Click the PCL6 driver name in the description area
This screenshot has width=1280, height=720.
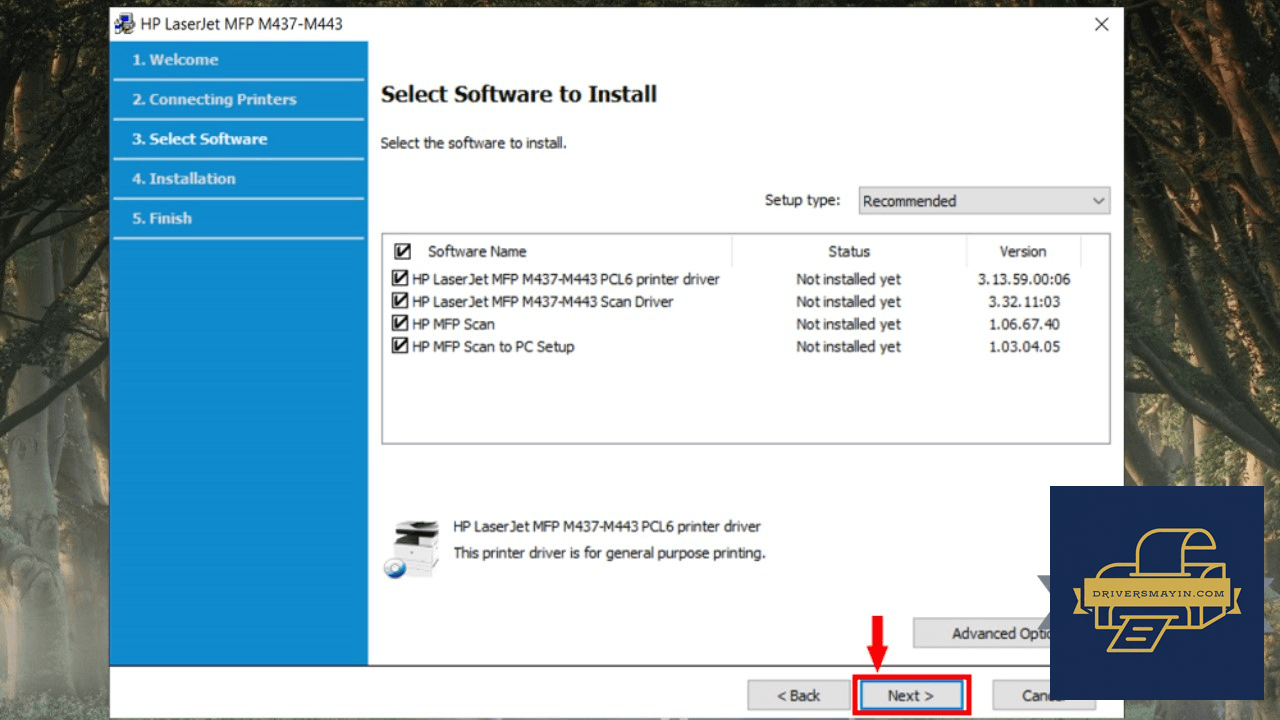click(607, 526)
